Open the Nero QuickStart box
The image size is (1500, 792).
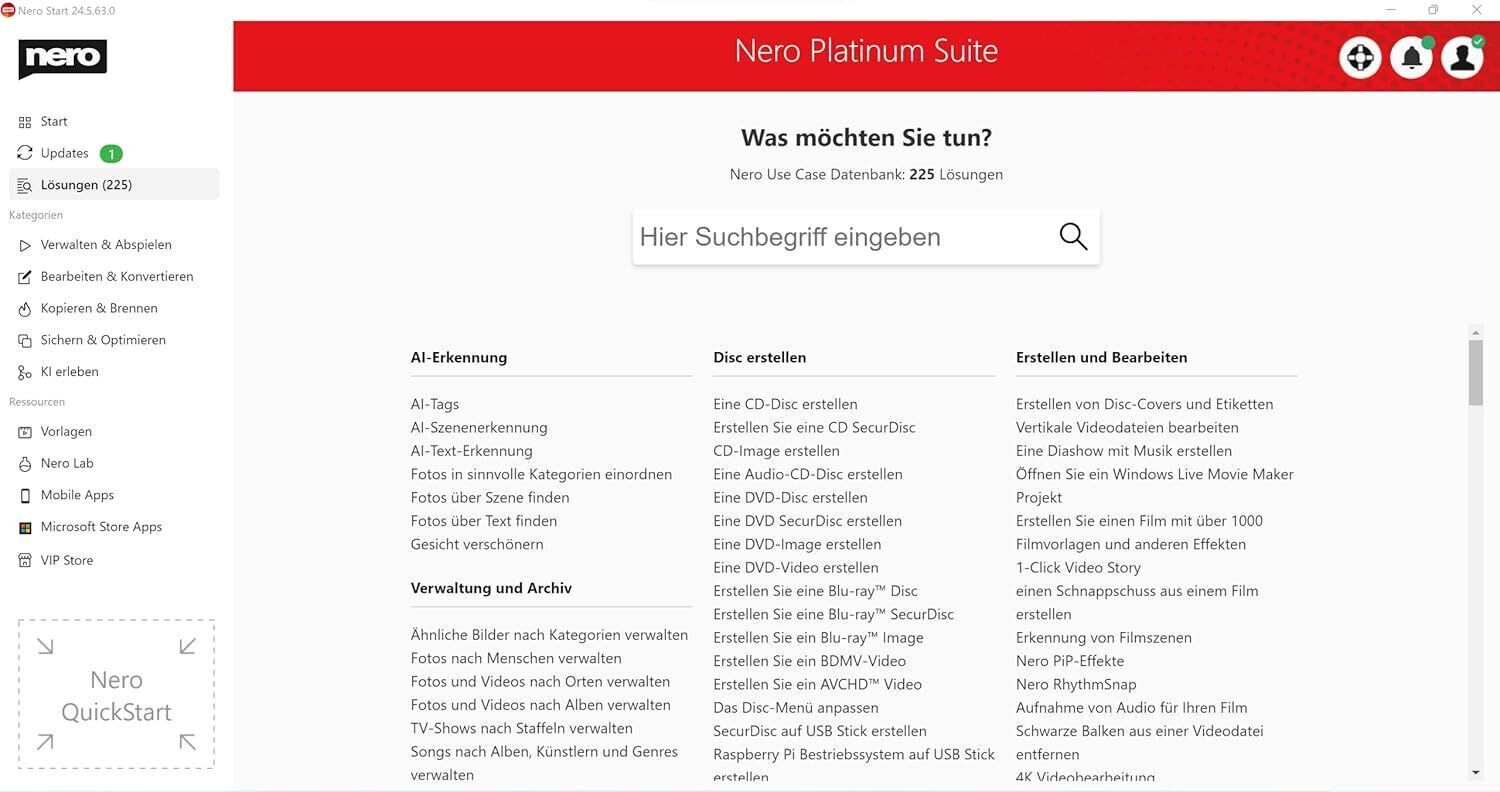116,695
